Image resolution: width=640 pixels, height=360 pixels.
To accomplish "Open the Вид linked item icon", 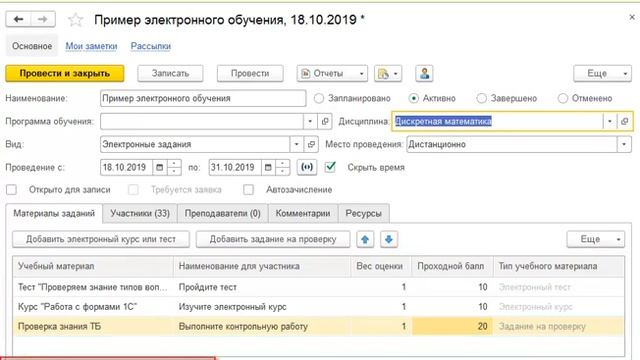I will 311,144.
